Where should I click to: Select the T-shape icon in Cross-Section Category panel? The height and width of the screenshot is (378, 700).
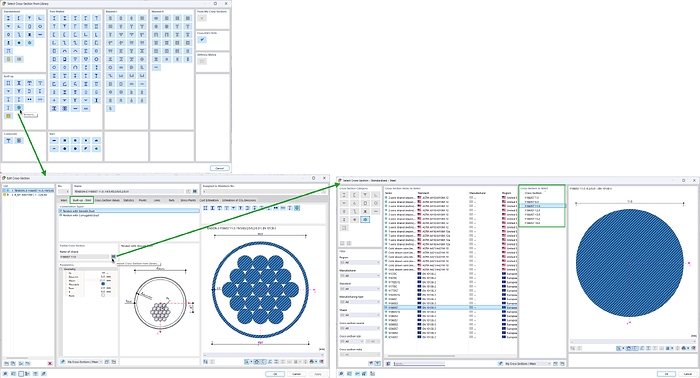(x=365, y=195)
